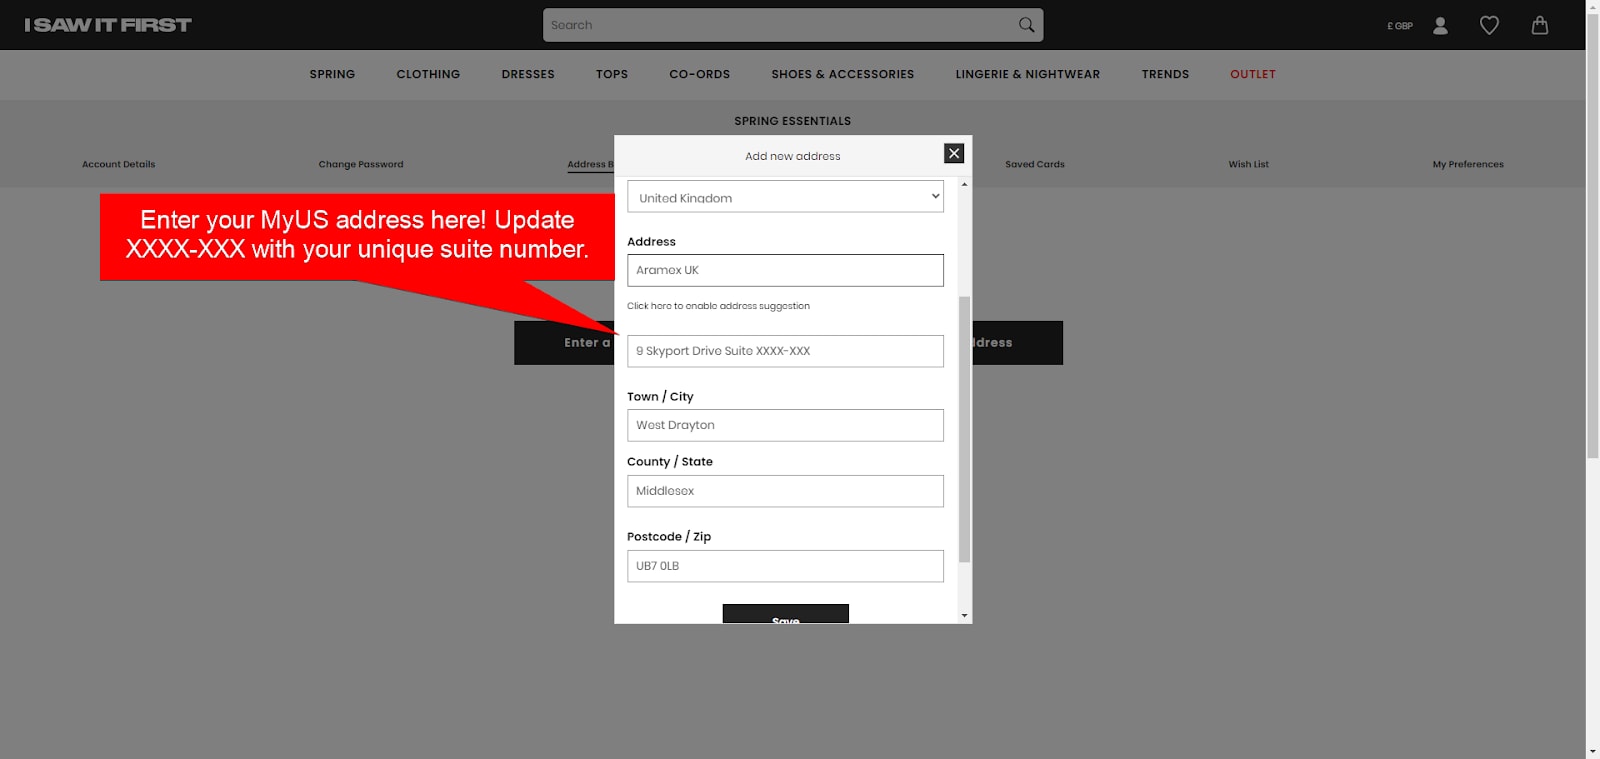Open the CO-ORDS menu
This screenshot has width=1600, height=759.
[x=699, y=74]
